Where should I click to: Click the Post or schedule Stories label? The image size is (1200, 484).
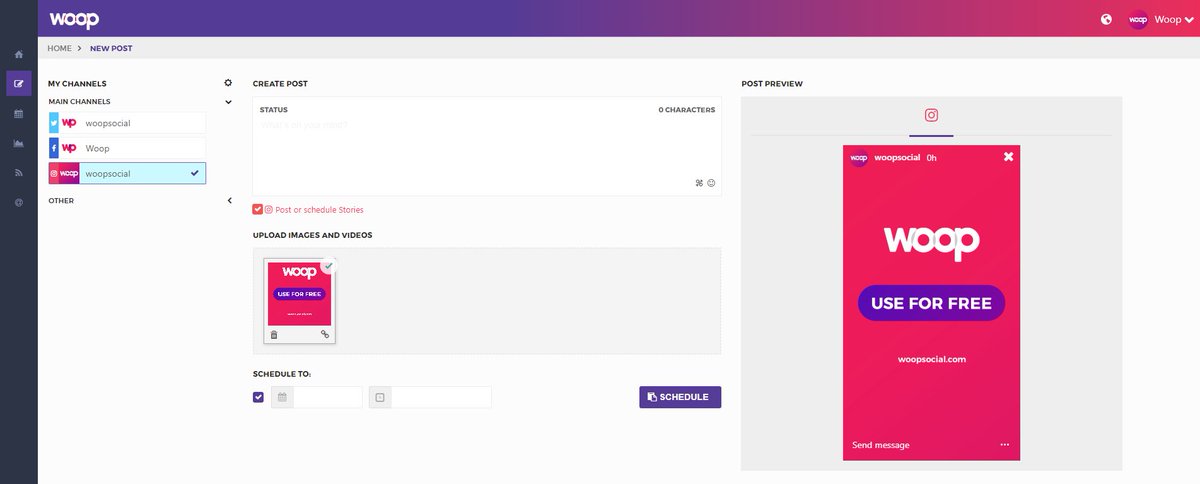[x=319, y=210]
